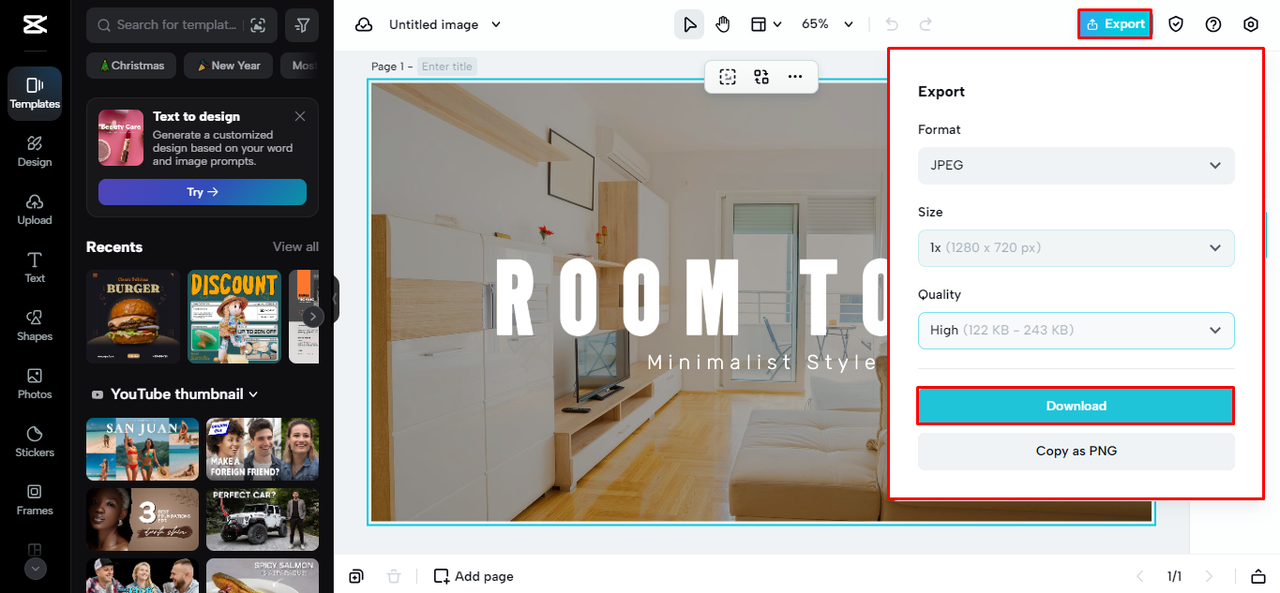The image size is (1280, 593).
Task: Click the Try button
Action: click(202, 192)
